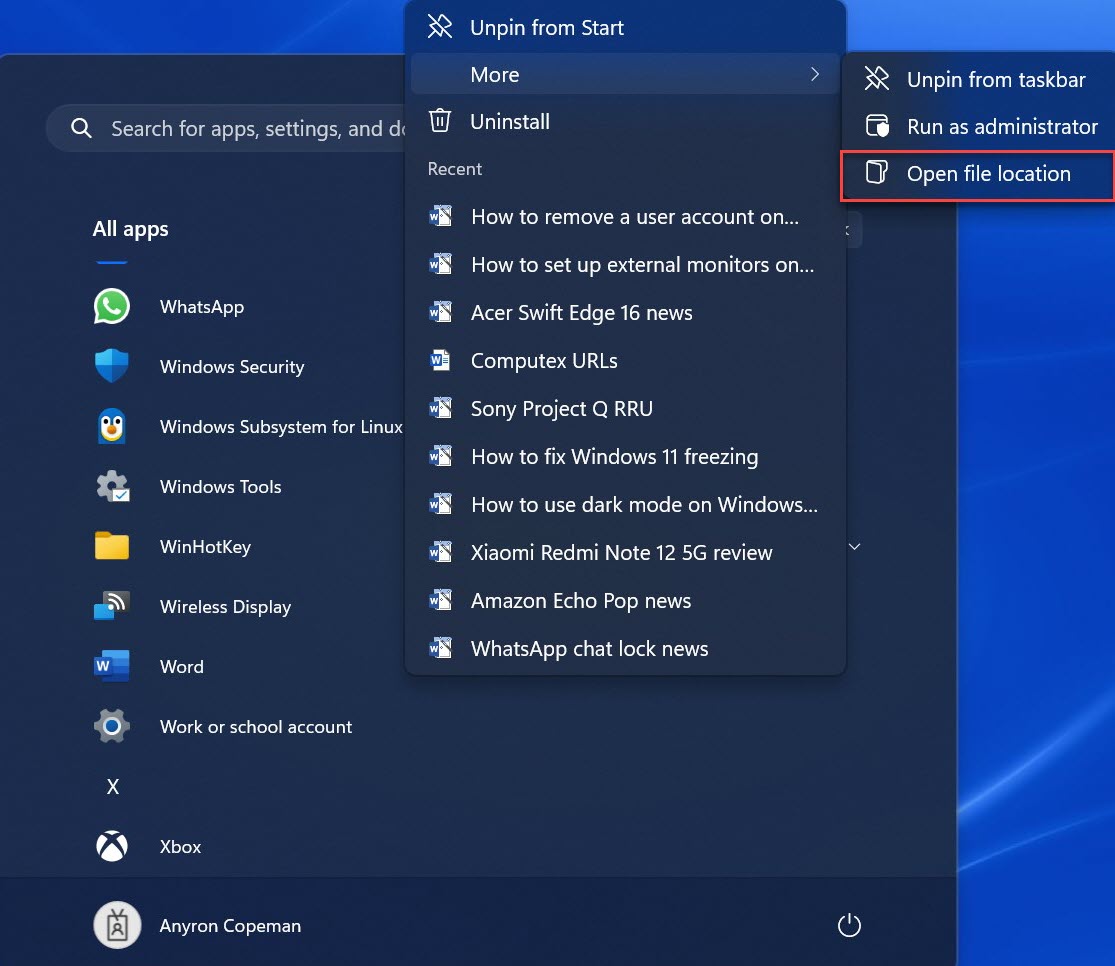This screenshot has width=1115, height=966.
Task: Click the Work or school account gear icon
Action: point(112,726)
